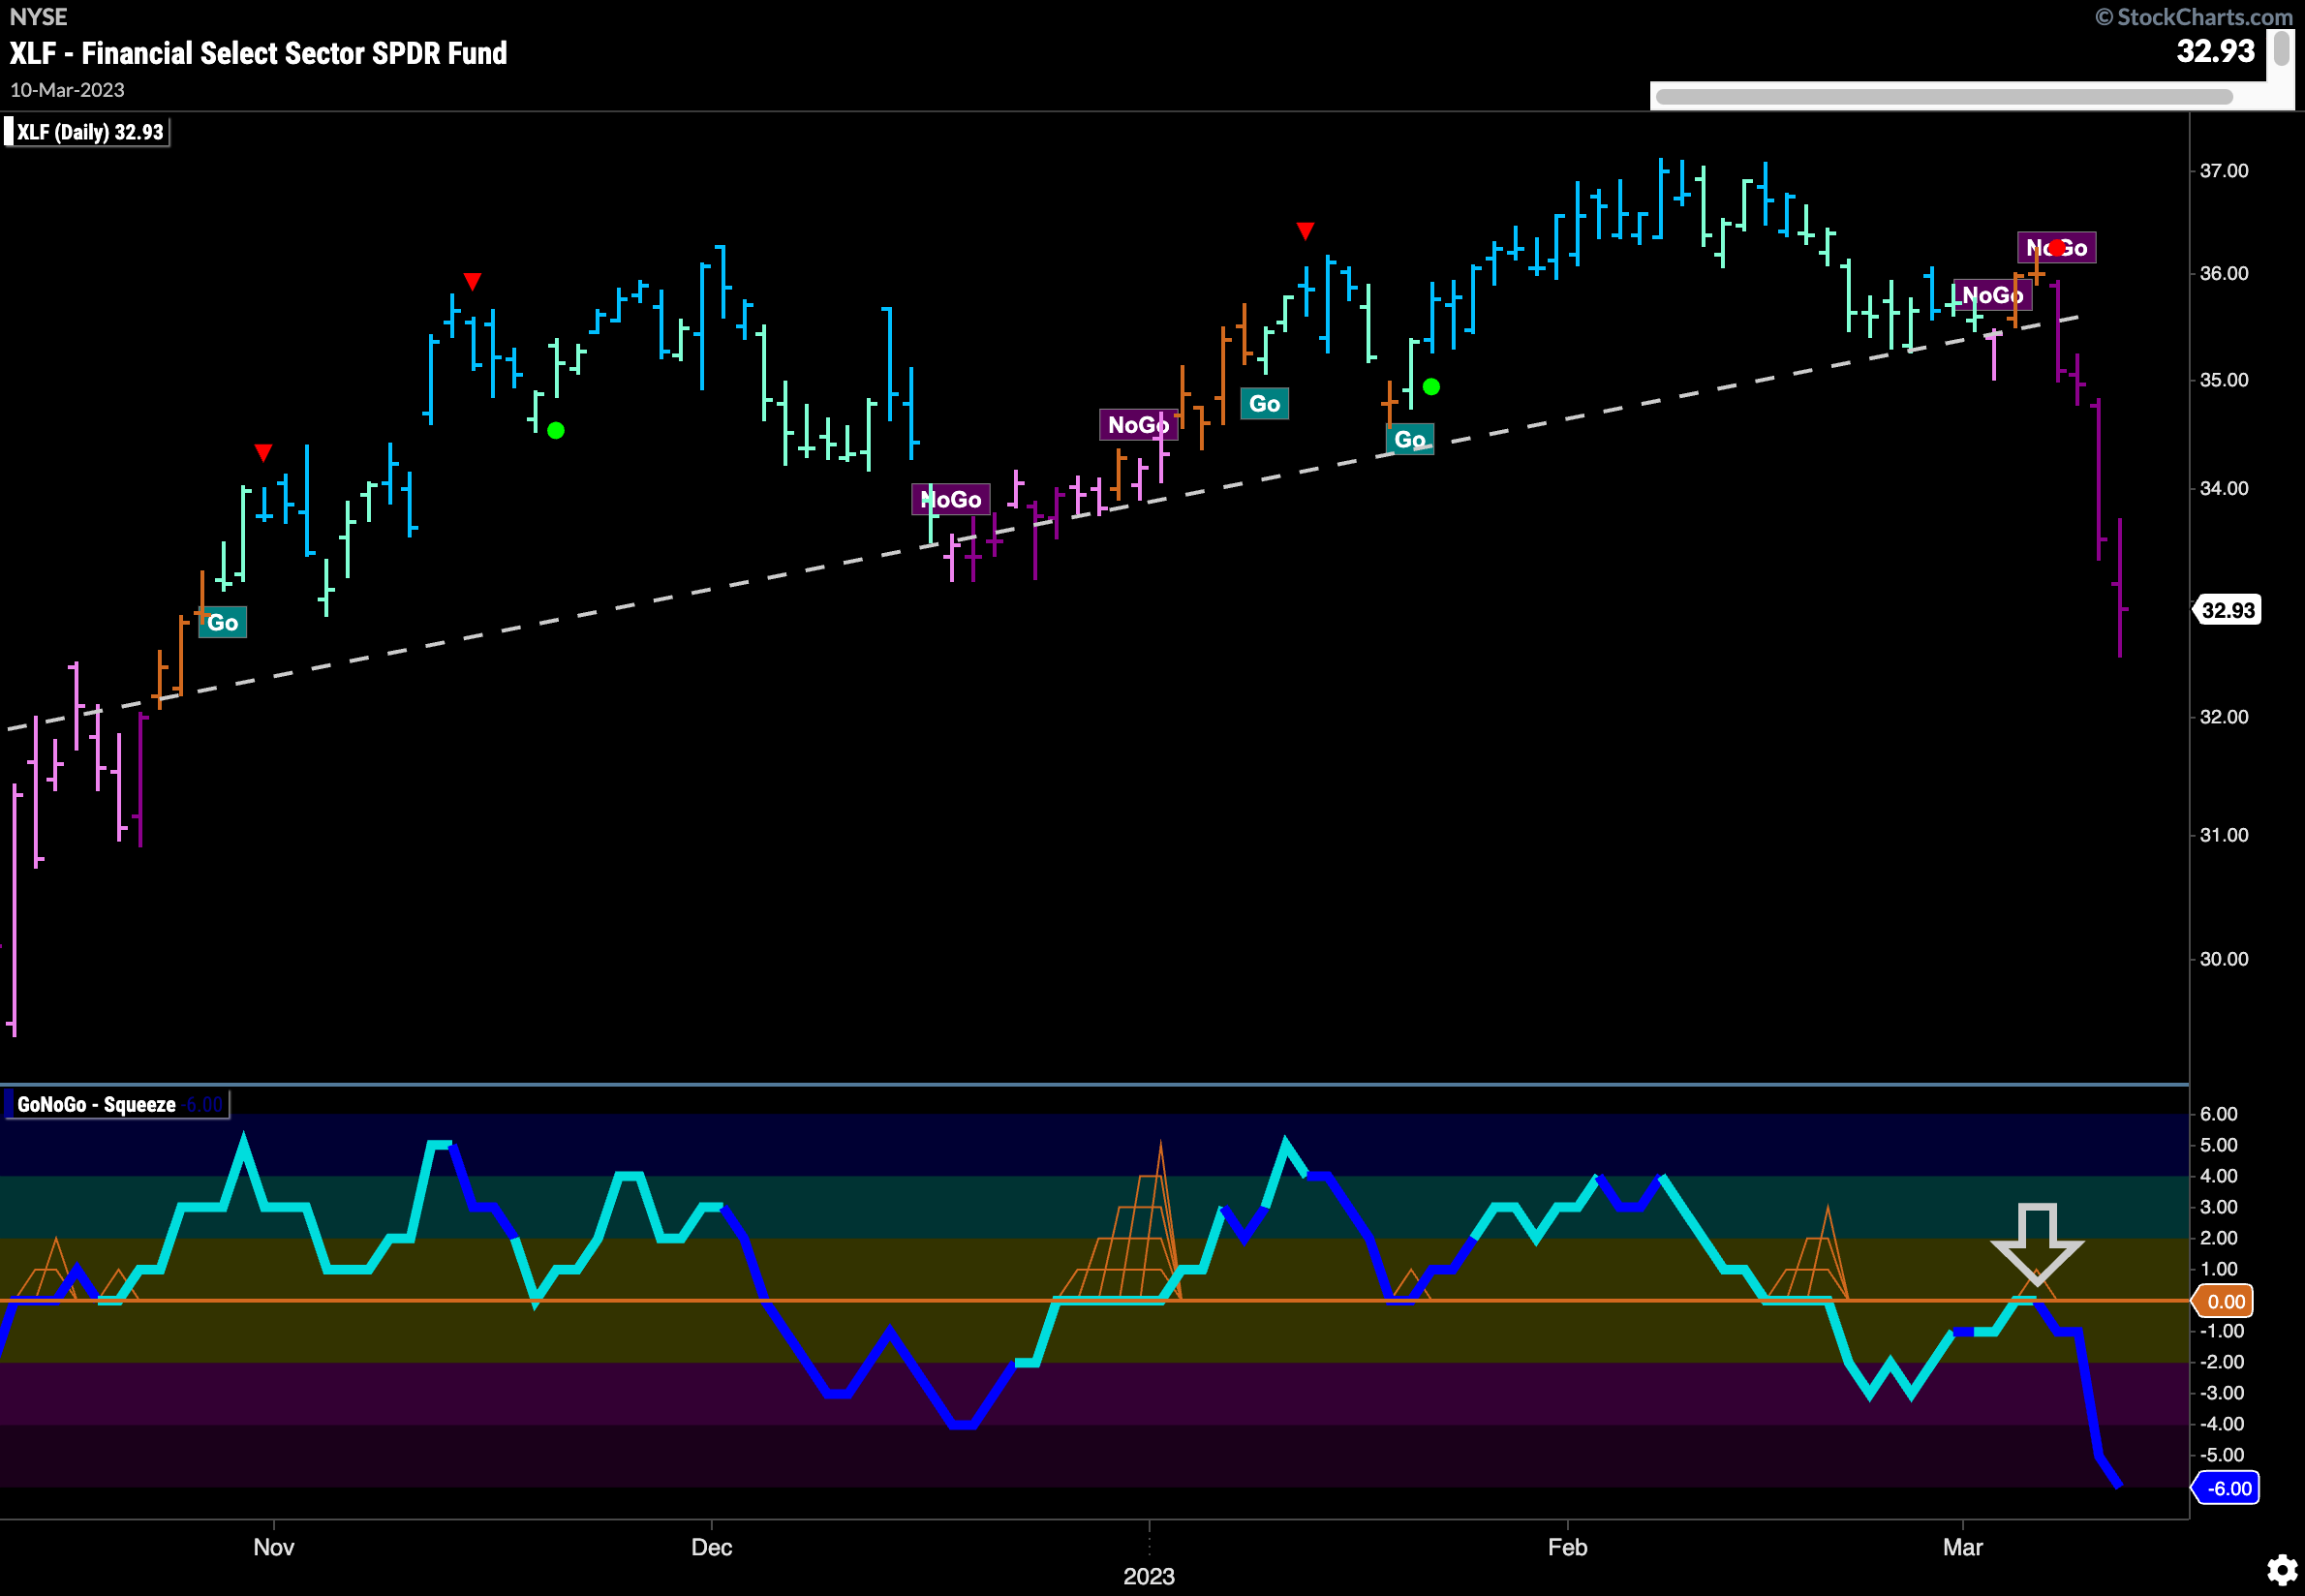
Task: Click the NYSE exchange label
Action: click(x=38, y=17)
